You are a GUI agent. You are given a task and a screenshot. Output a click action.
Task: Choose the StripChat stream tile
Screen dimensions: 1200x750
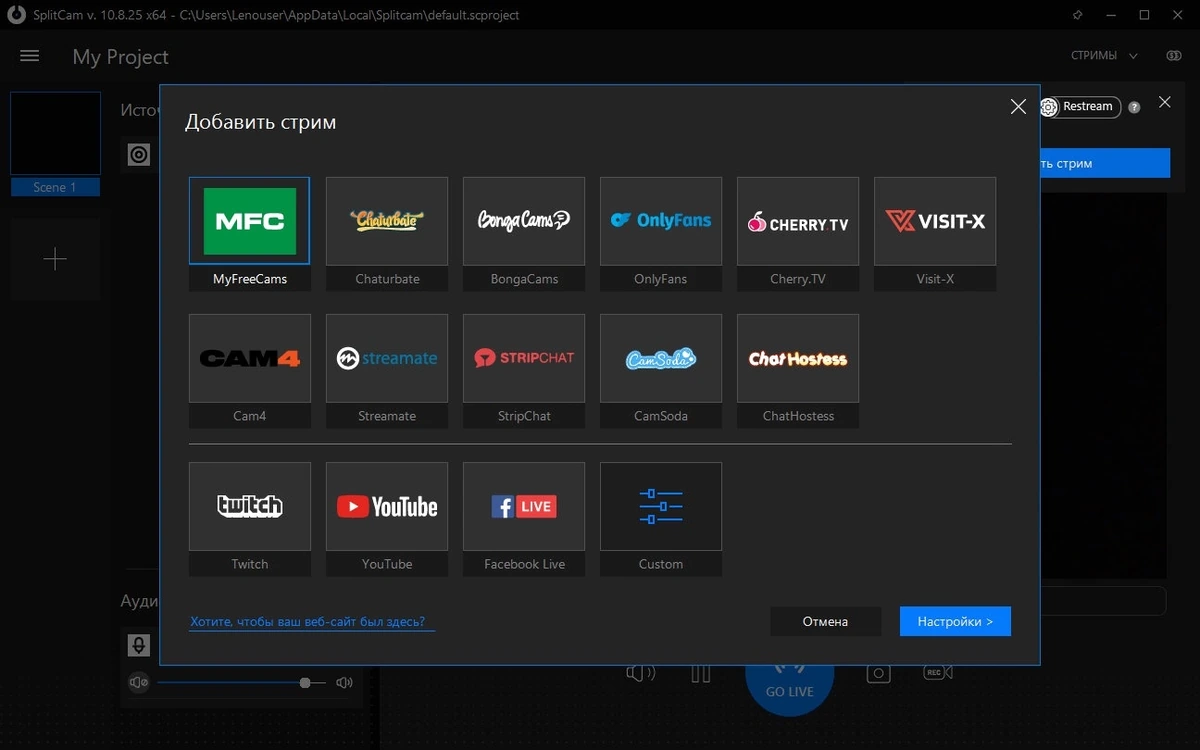[524, 371]
